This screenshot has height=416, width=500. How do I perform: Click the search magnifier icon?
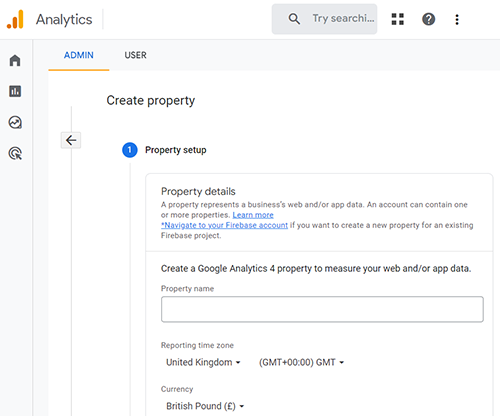tap(294, 19)
